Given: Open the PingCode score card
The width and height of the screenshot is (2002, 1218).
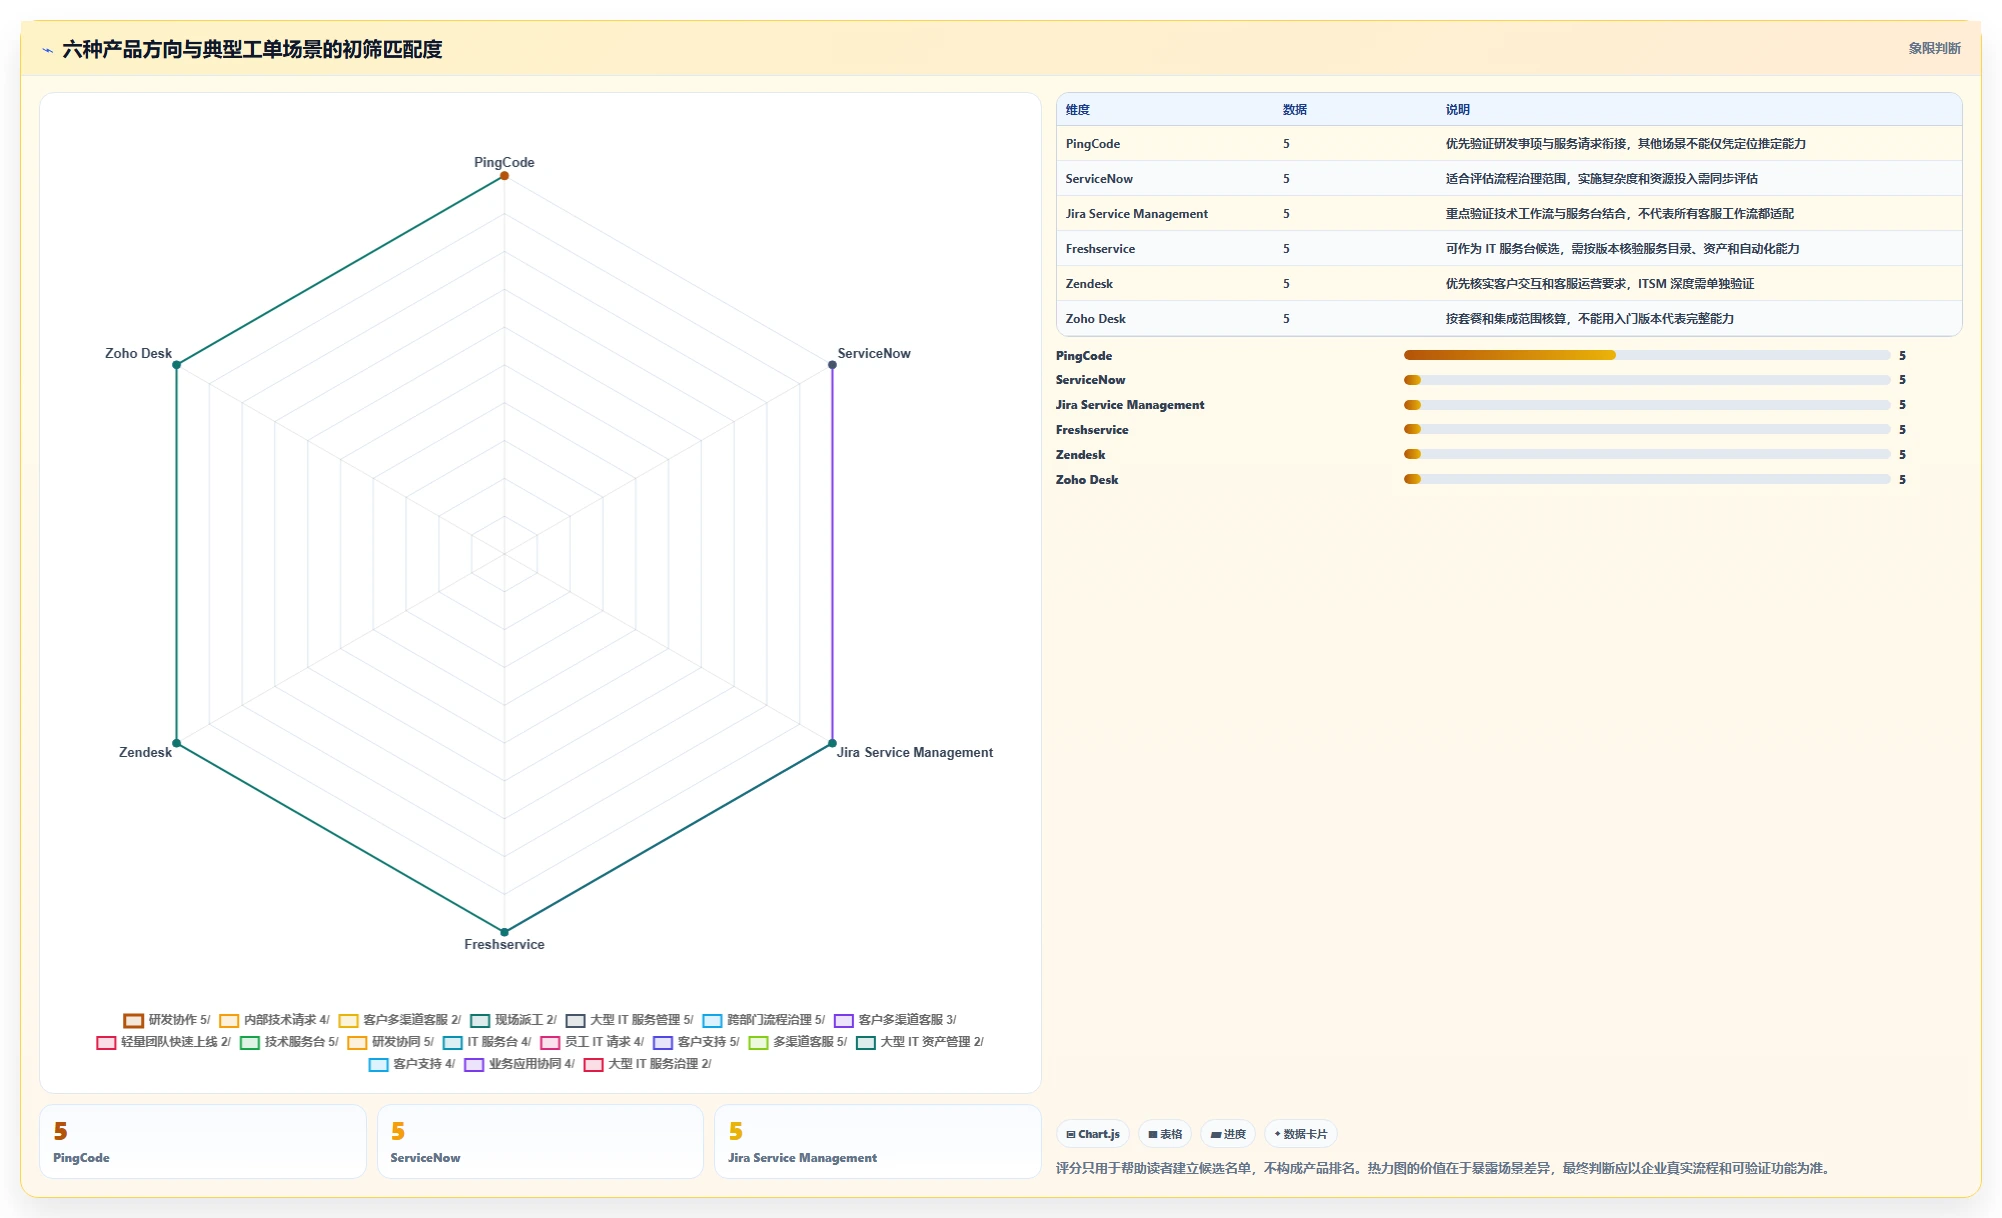Looking at the screenshot, I should pos(203,1142).
